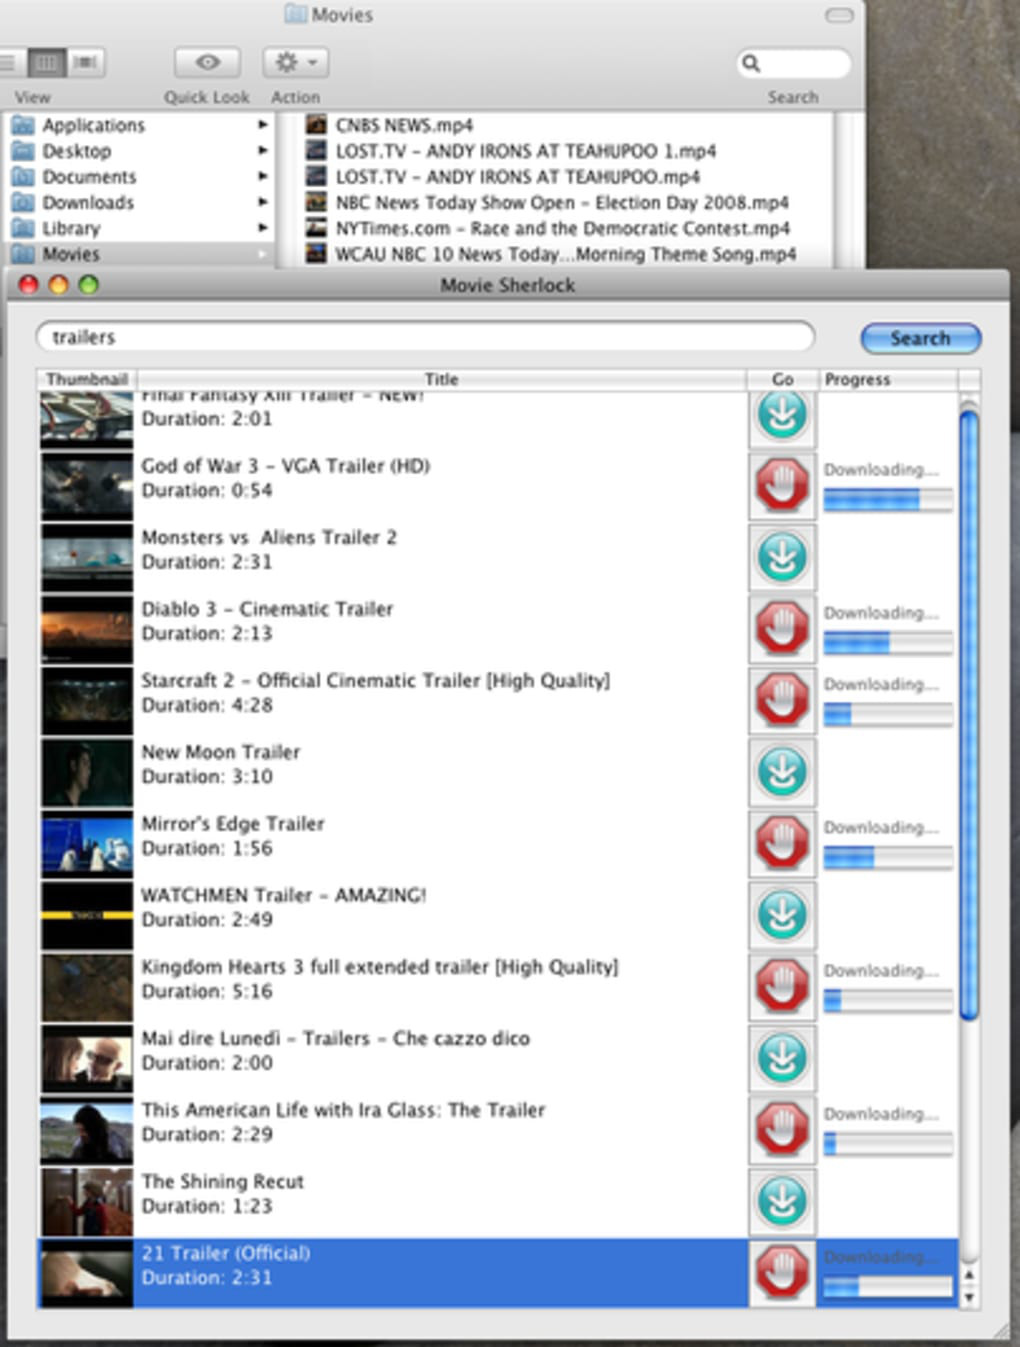Open the God of War 3 thumbnail

coord(87,486)
